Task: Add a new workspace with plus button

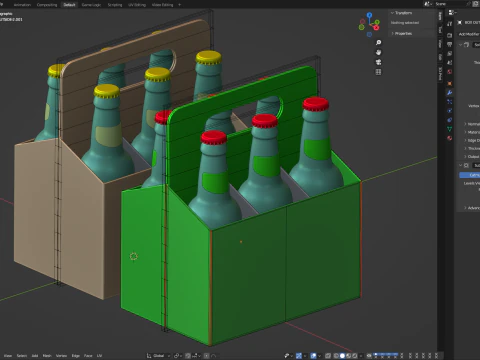Action: pos(179,5)
